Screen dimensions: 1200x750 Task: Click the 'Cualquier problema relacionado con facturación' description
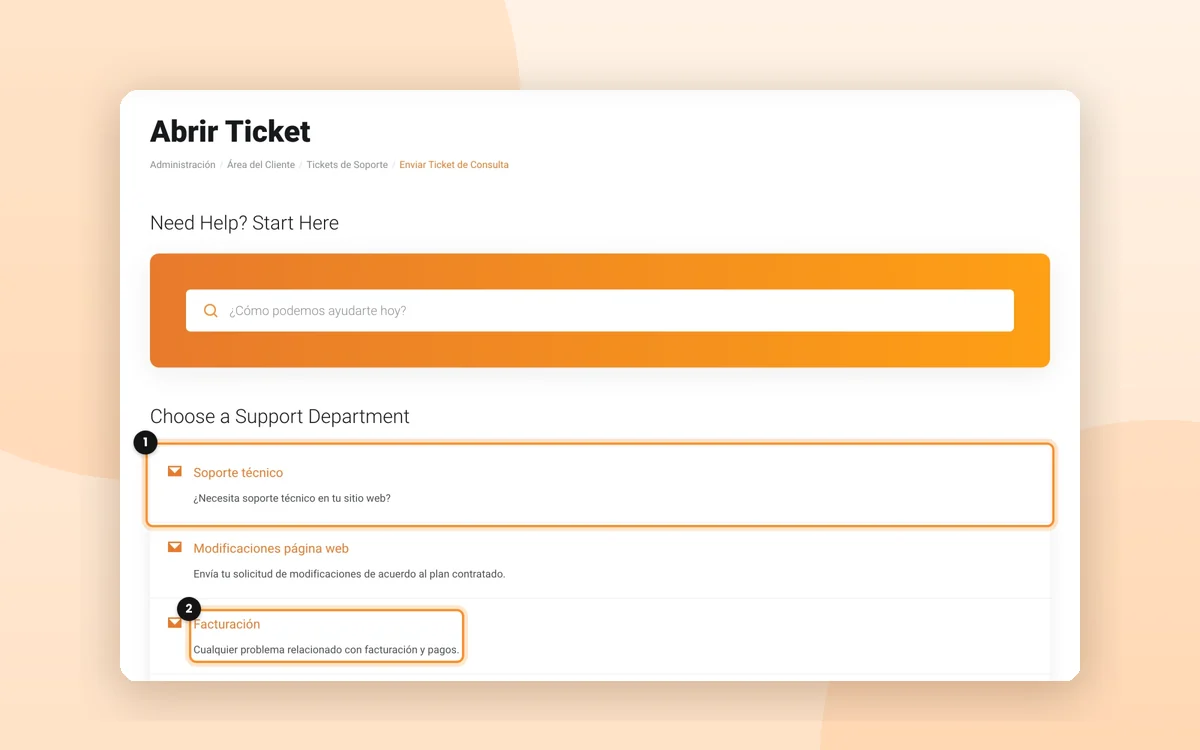click(326, 650)
